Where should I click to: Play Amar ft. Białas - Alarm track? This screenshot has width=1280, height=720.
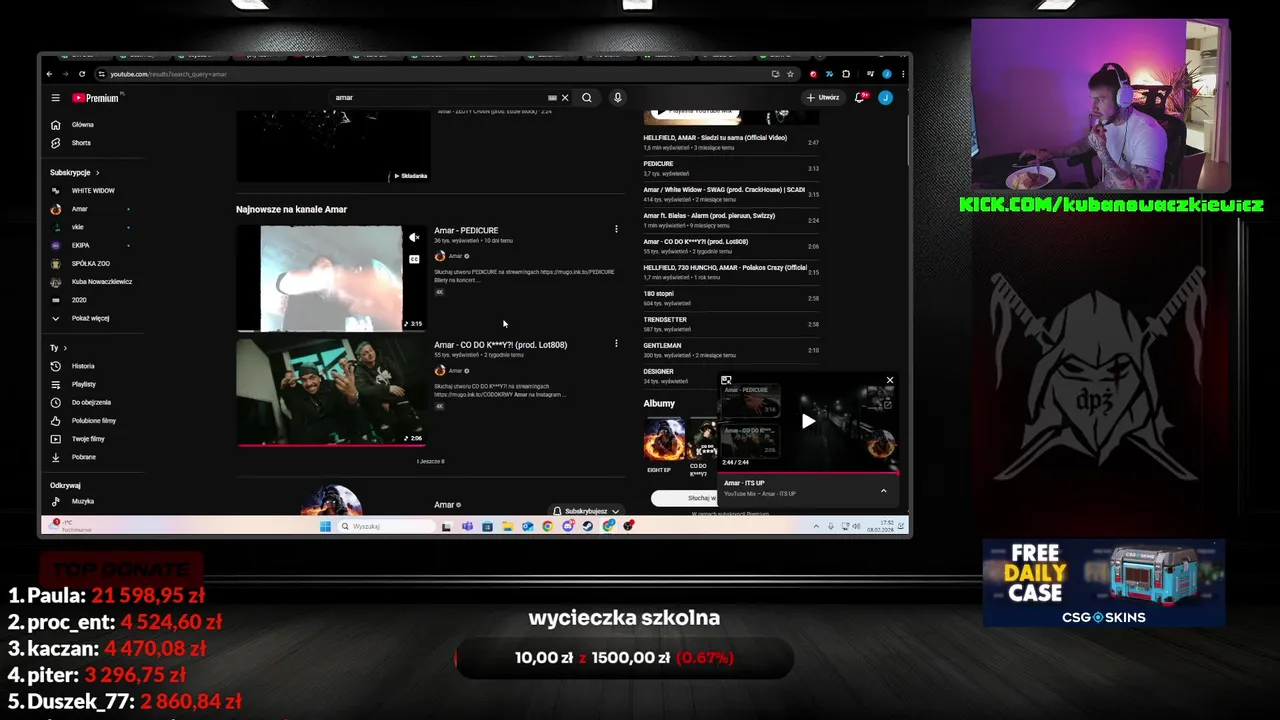731,220
